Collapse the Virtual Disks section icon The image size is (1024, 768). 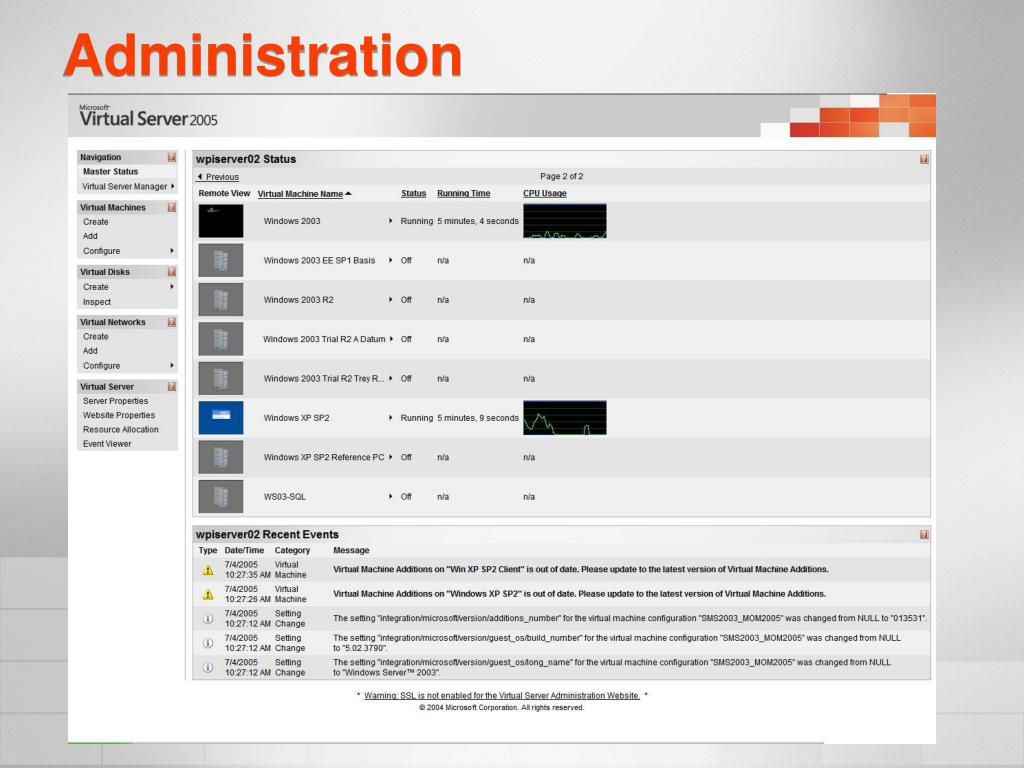pos(172,272)
